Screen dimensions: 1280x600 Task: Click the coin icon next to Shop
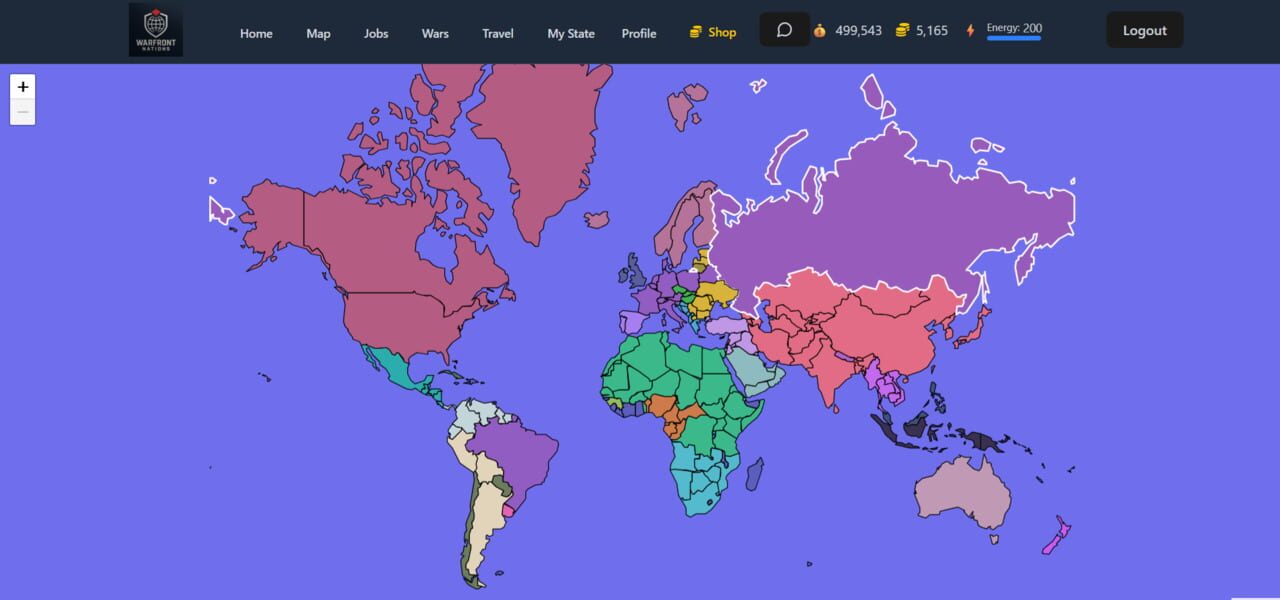pos(694,31)
